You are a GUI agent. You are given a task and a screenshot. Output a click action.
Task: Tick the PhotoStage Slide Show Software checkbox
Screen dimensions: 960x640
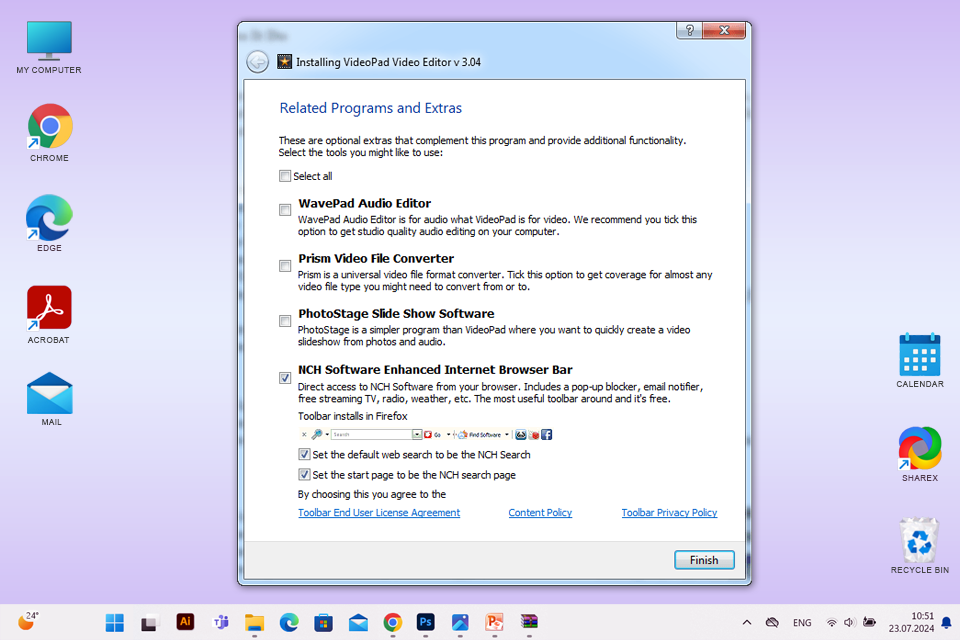click(x=285, y=321)
